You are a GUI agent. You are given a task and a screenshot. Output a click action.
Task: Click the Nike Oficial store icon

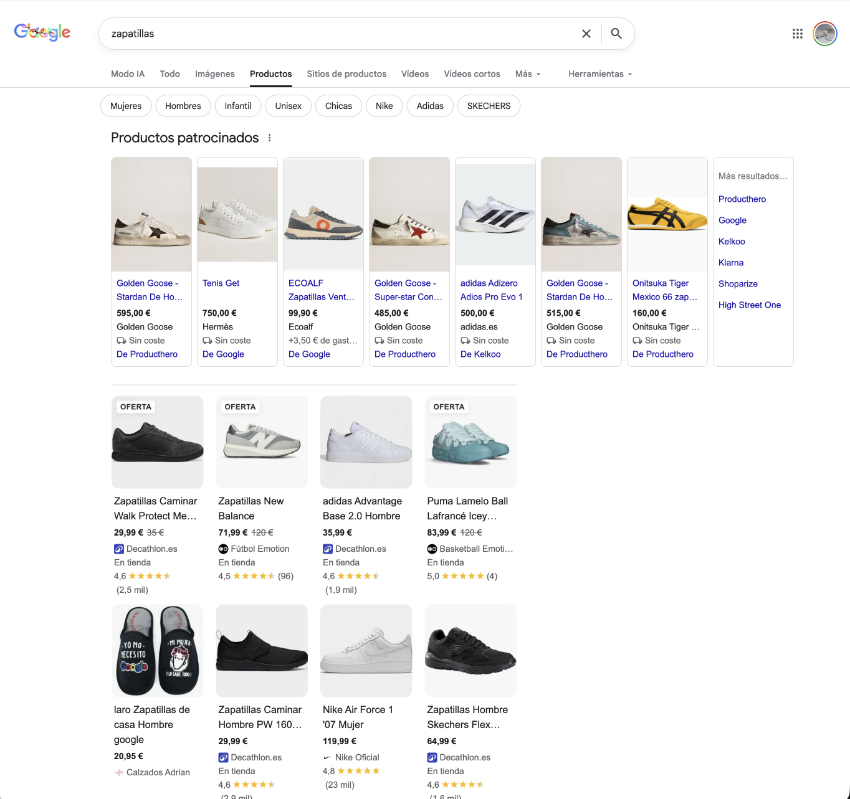[327, 757]
